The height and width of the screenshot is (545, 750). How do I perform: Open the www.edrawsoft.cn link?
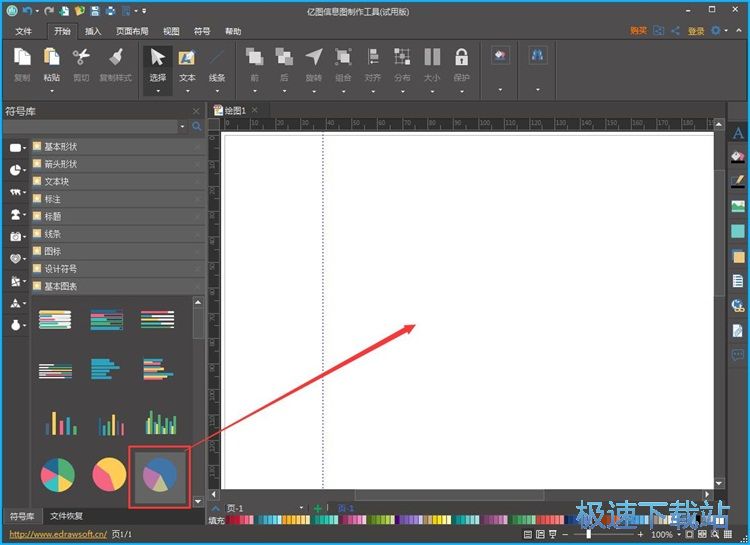click(x=58, y=534)
